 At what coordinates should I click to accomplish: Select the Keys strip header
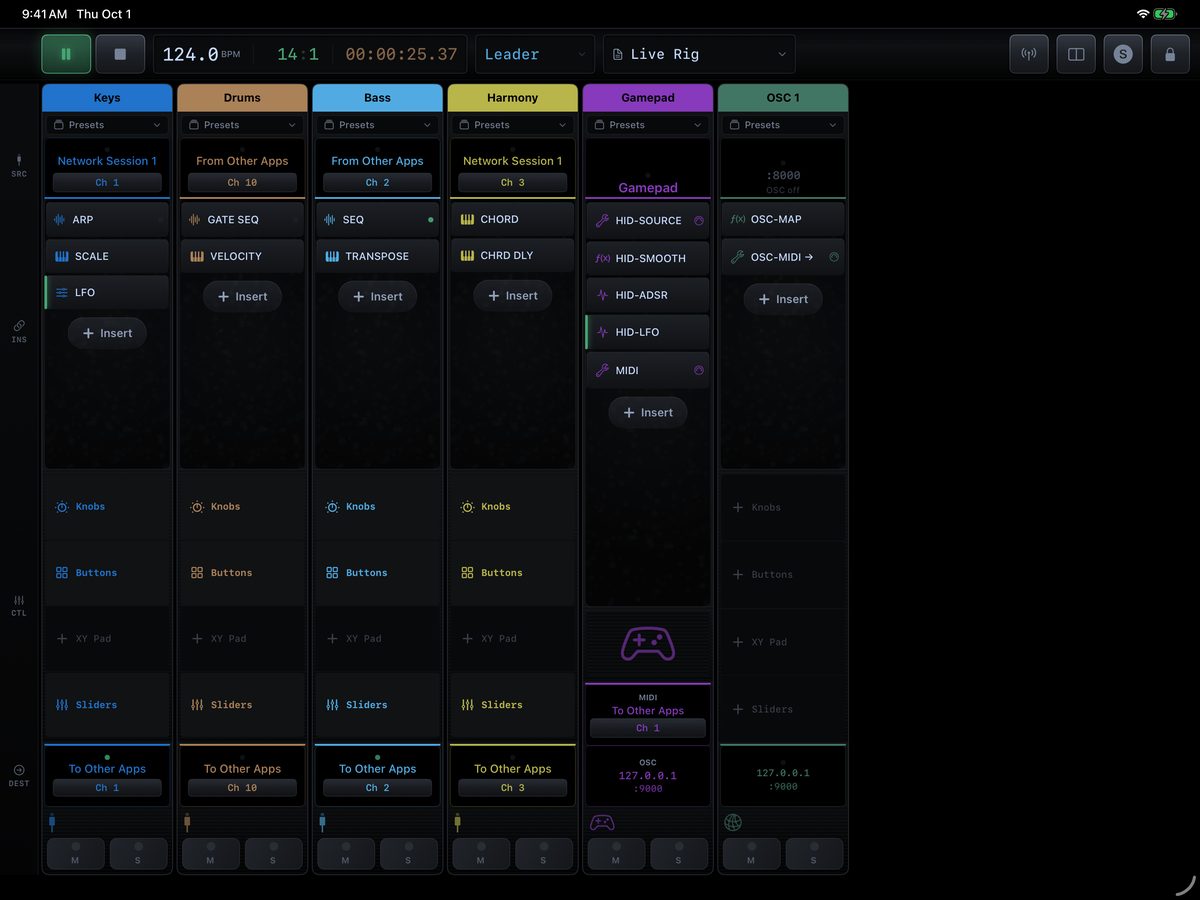click(107, 98)
